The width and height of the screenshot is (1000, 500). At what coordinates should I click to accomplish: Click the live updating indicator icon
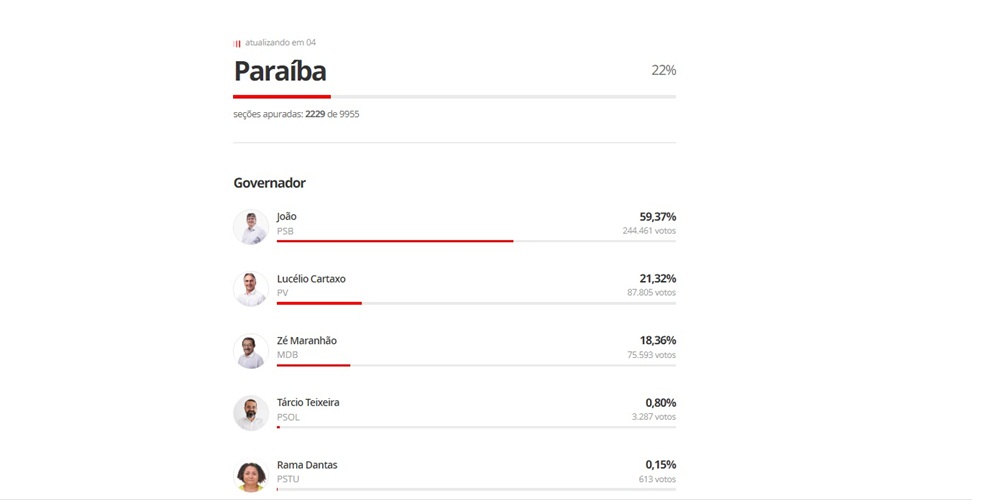coord(237,43)
